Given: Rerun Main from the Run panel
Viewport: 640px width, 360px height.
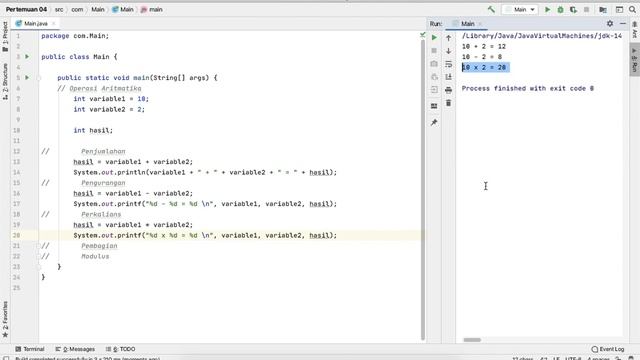Looking at the screenshot, I should [x=434, y=38].
